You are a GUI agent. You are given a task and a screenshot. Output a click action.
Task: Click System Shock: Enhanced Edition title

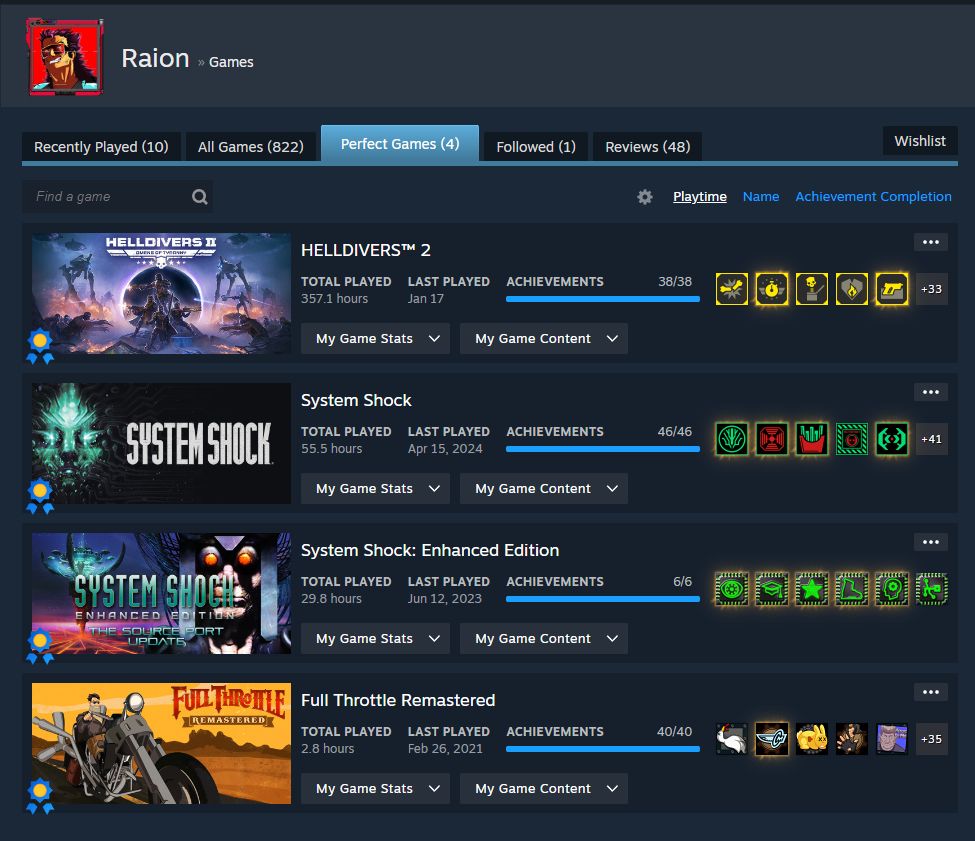pos(430,550)
